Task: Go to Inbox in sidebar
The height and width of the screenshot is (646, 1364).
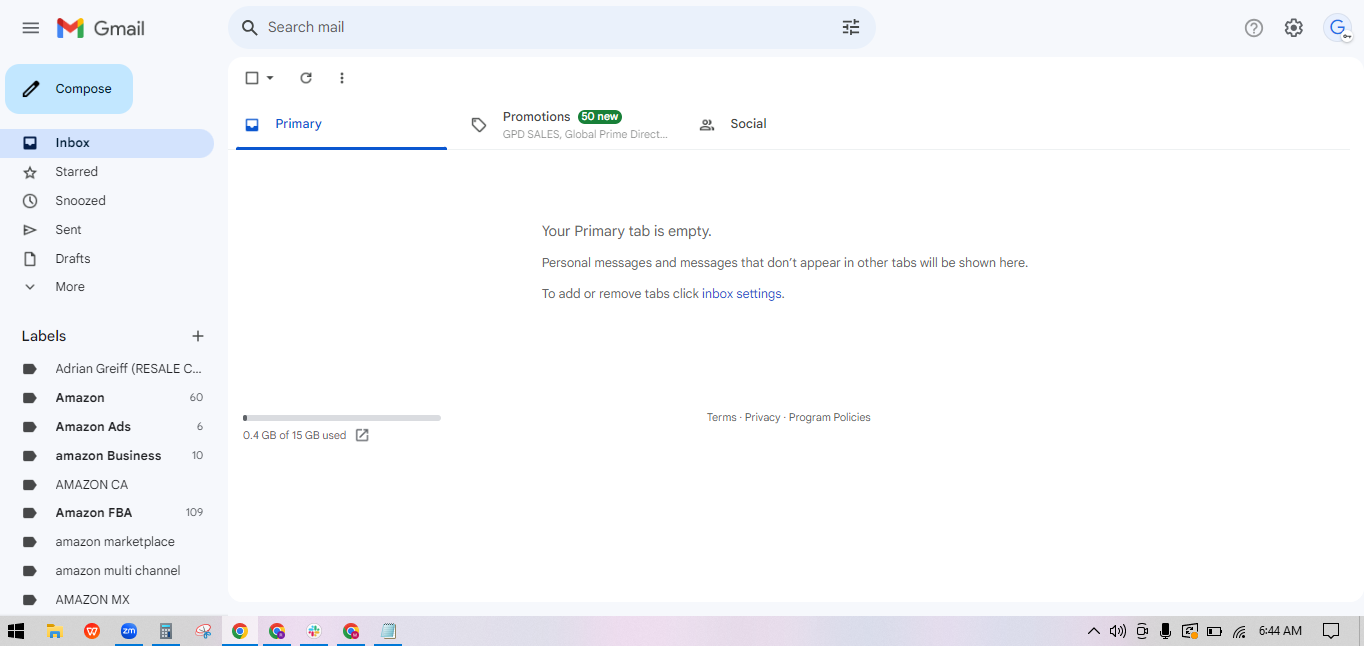Action: click(x=107, y=143)
